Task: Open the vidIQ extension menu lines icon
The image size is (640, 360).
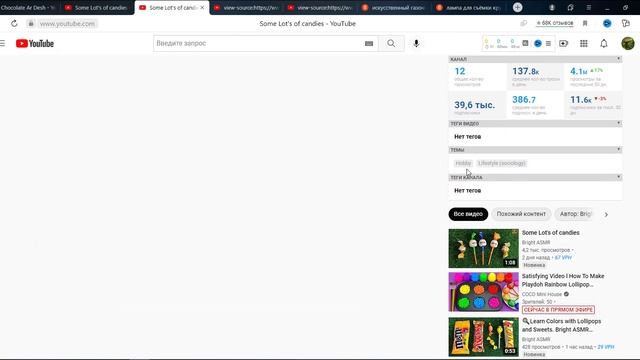Action: 548,43
